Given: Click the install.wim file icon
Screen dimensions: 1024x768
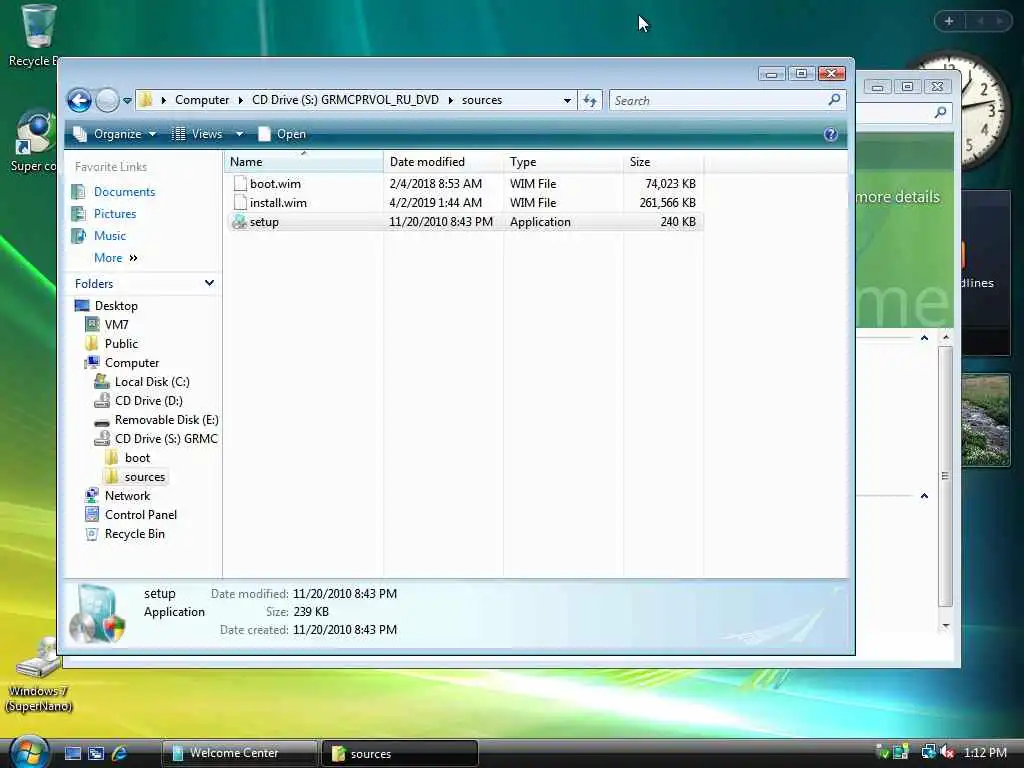Looking at the screenshot, I should click(x=240, y=202).
